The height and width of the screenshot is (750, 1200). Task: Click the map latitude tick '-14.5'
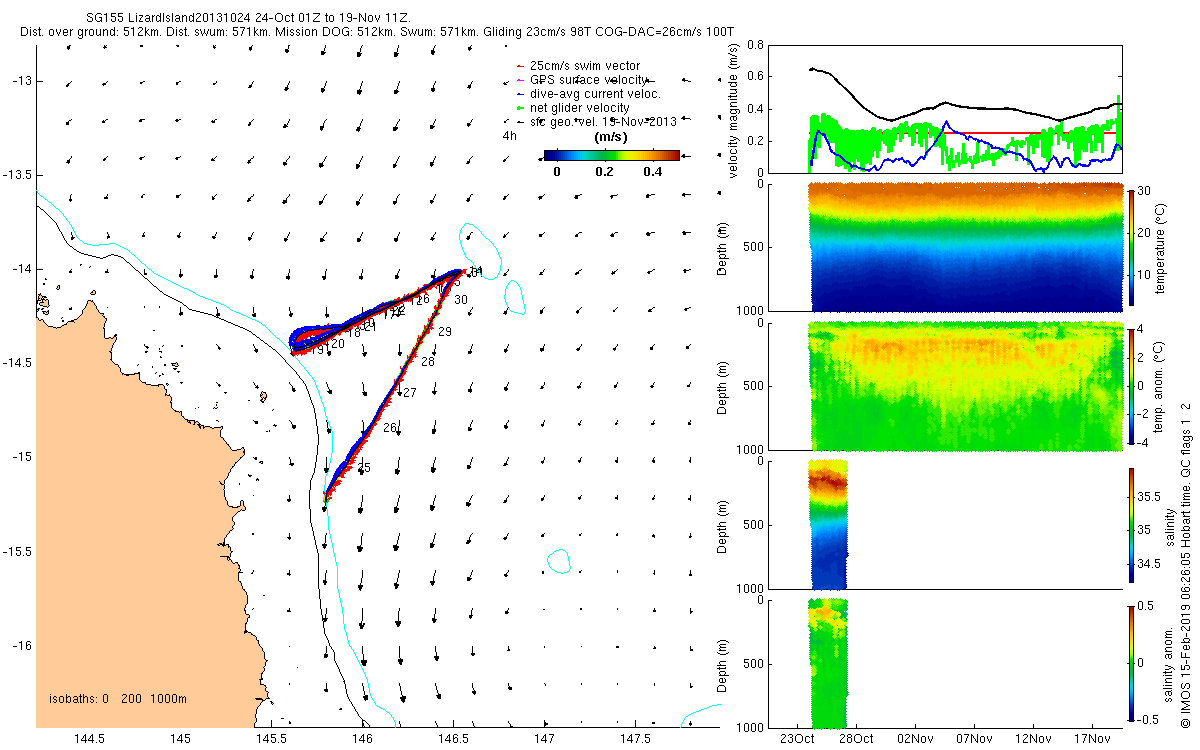pyautogui.click(x=19, y=363)
